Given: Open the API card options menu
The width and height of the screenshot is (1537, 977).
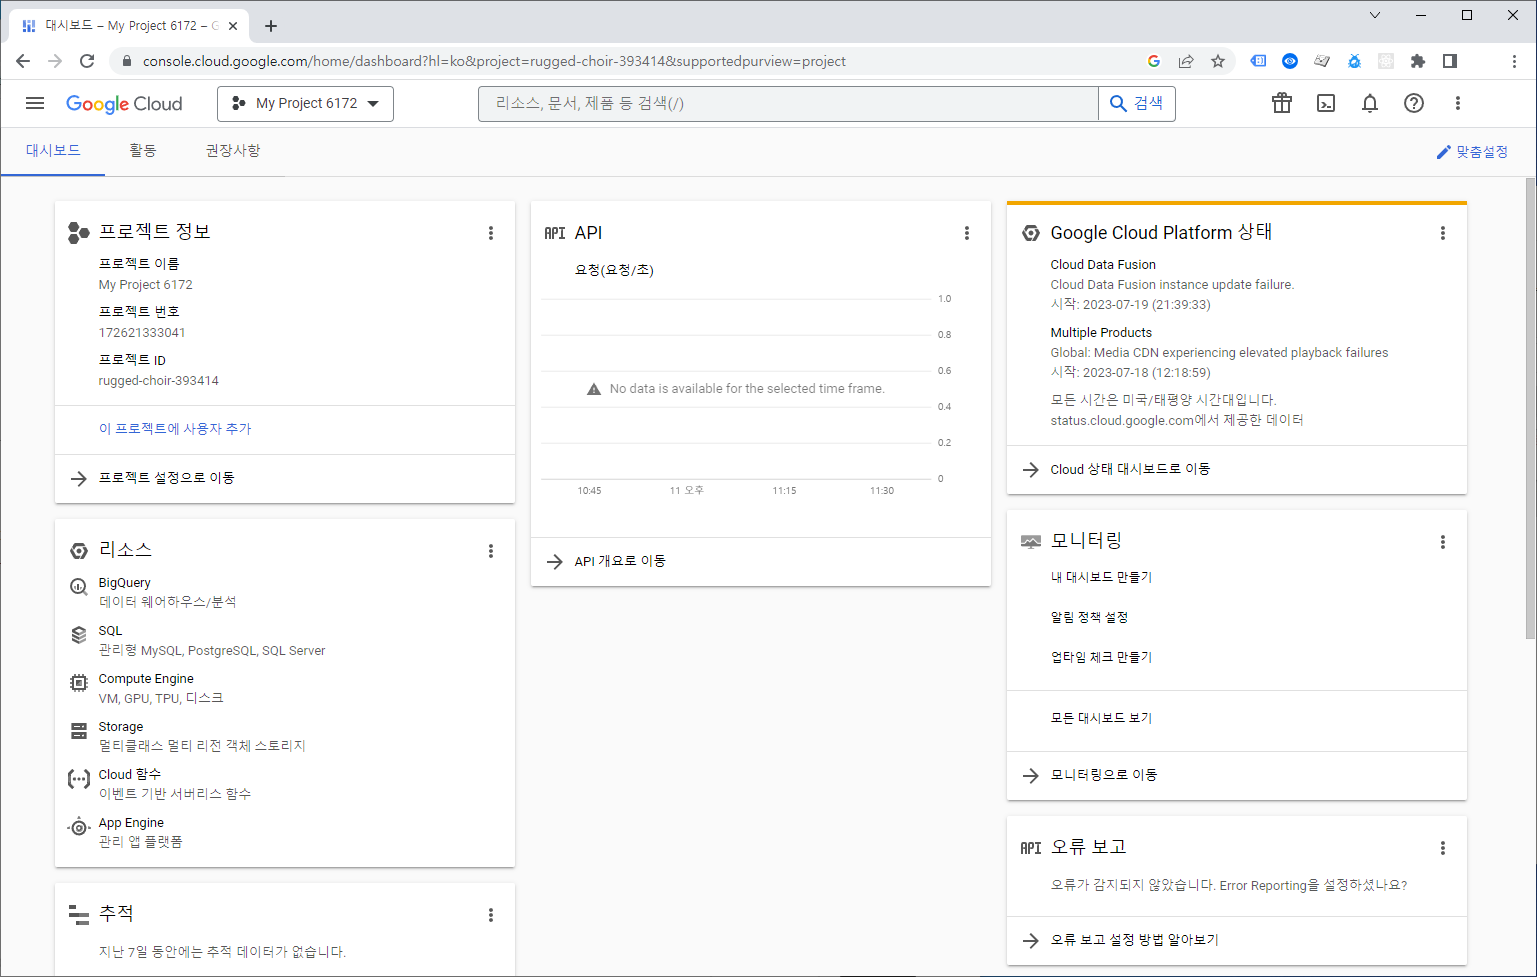Looking at the screenshot, I should tap(967, 233).
